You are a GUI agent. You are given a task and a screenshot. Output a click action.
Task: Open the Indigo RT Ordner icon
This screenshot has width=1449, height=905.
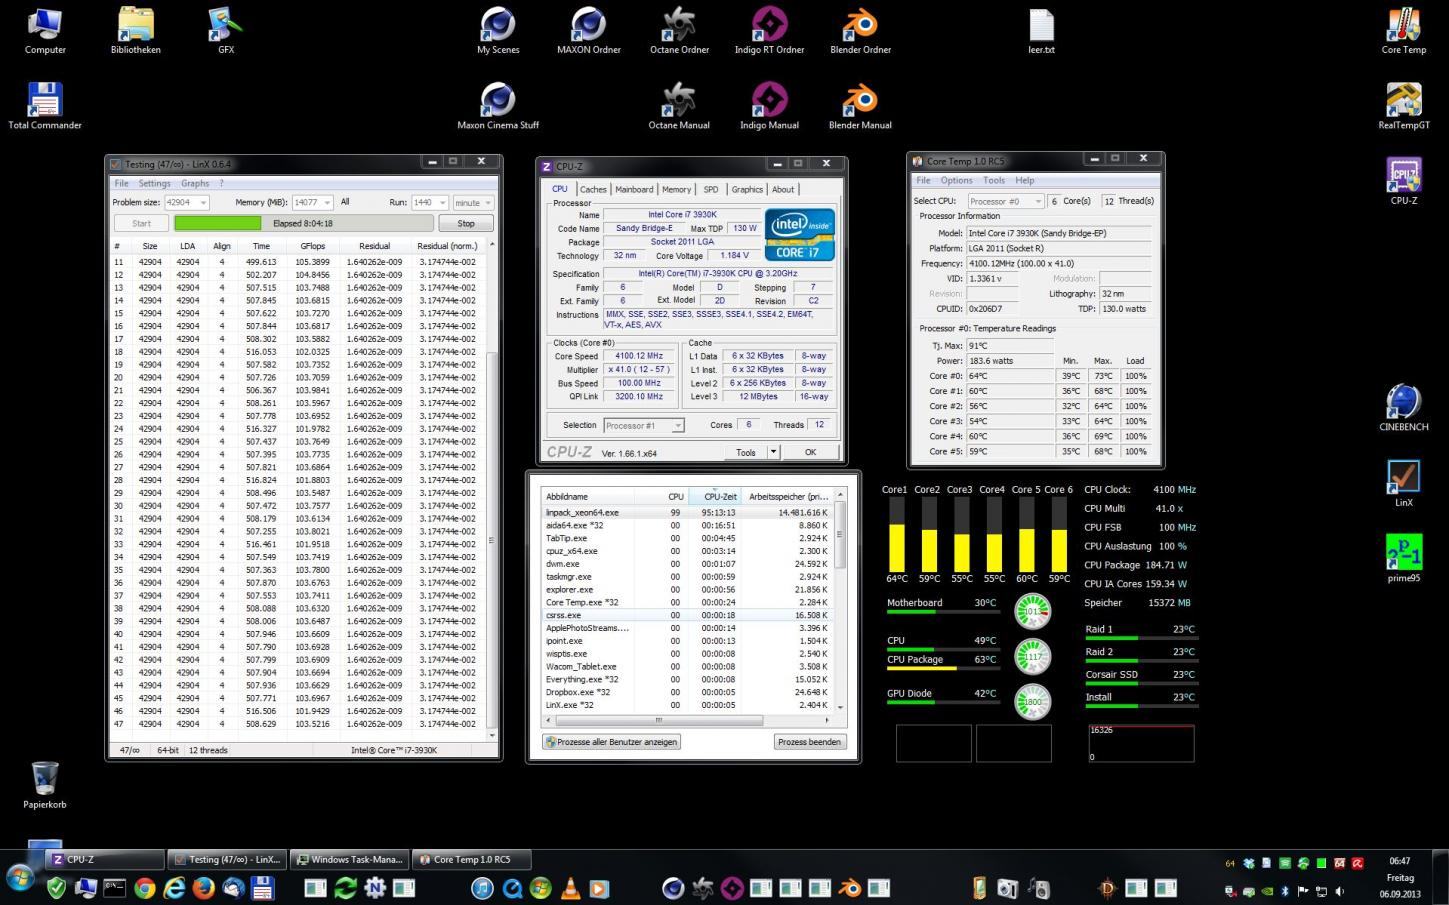click(769, 31)
